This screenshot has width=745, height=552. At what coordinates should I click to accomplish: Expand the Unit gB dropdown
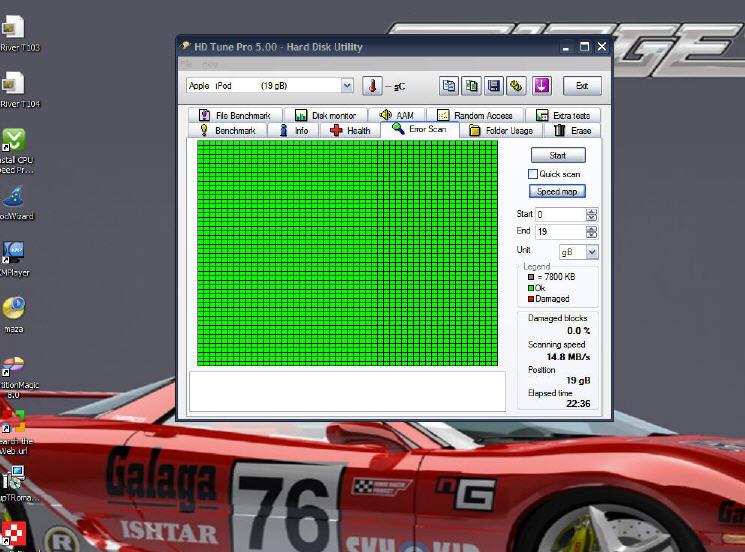tap(592, 252)
